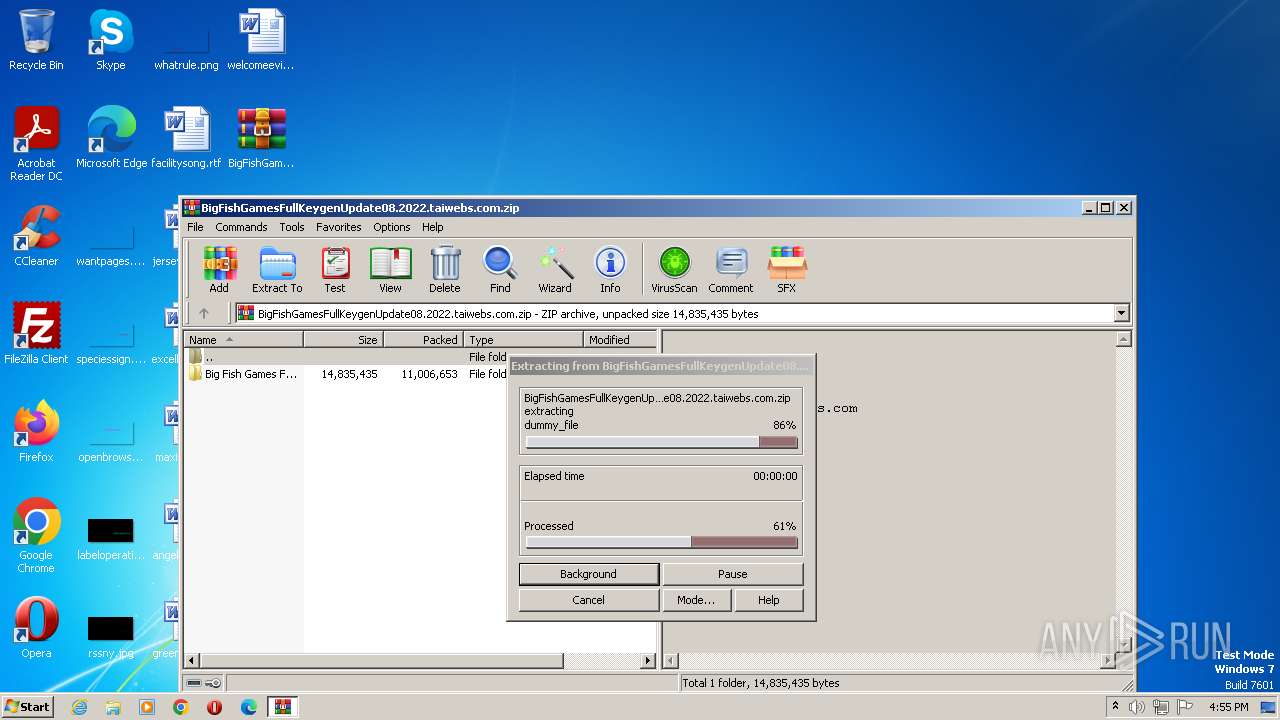Image resolution: width=1280 pixels, height=720 pixels.
Task: Open the File menu
Action: (195, 227)
